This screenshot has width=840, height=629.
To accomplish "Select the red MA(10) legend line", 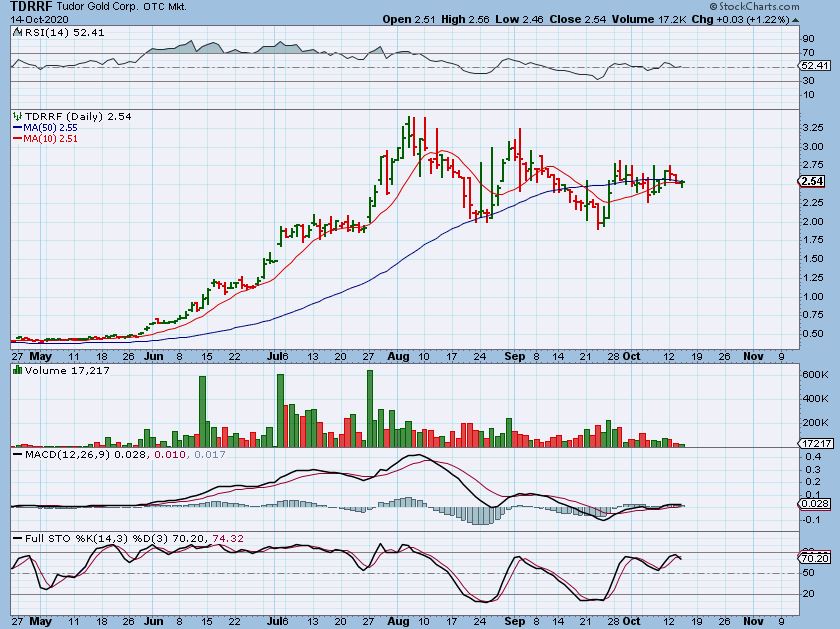I will (17, 139).
